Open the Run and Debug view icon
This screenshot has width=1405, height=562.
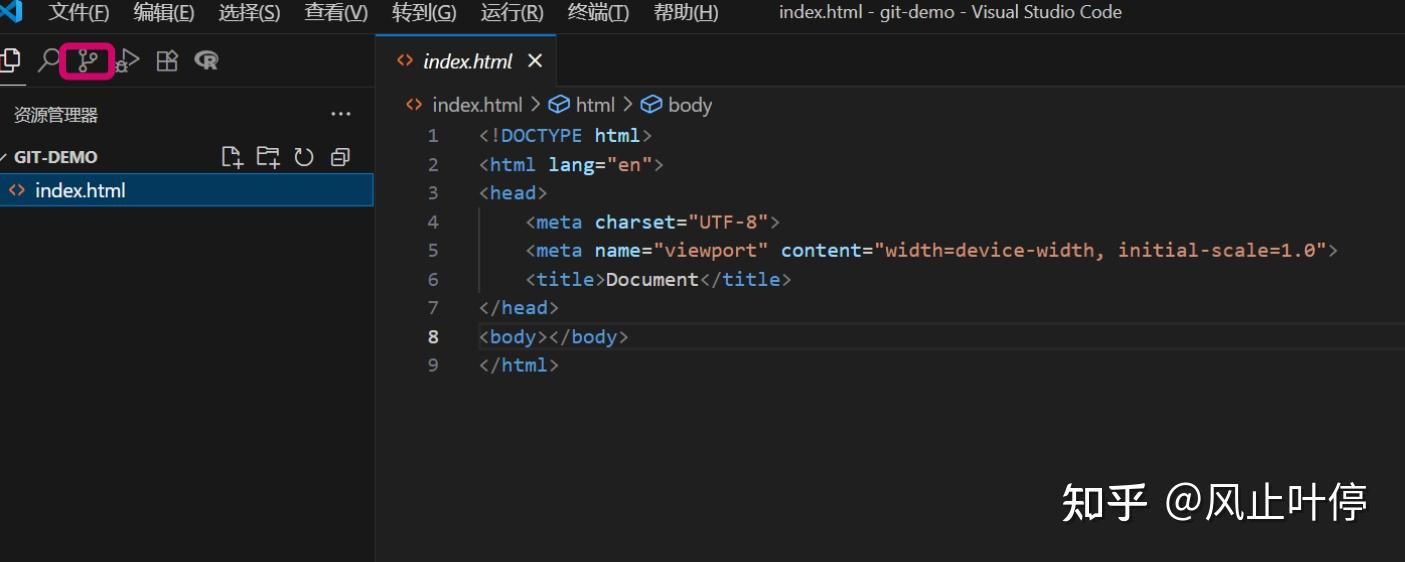[x=127, y=61]
